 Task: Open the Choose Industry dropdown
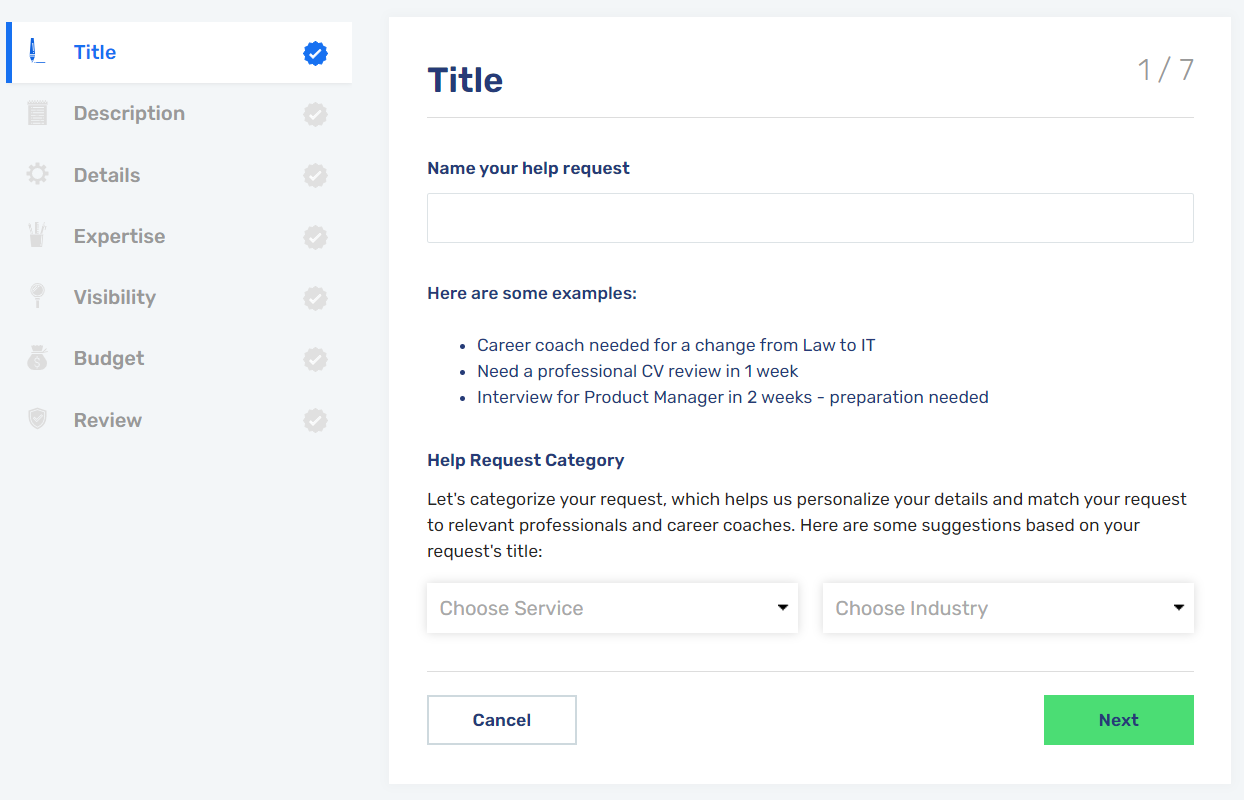click(1008, 608)
